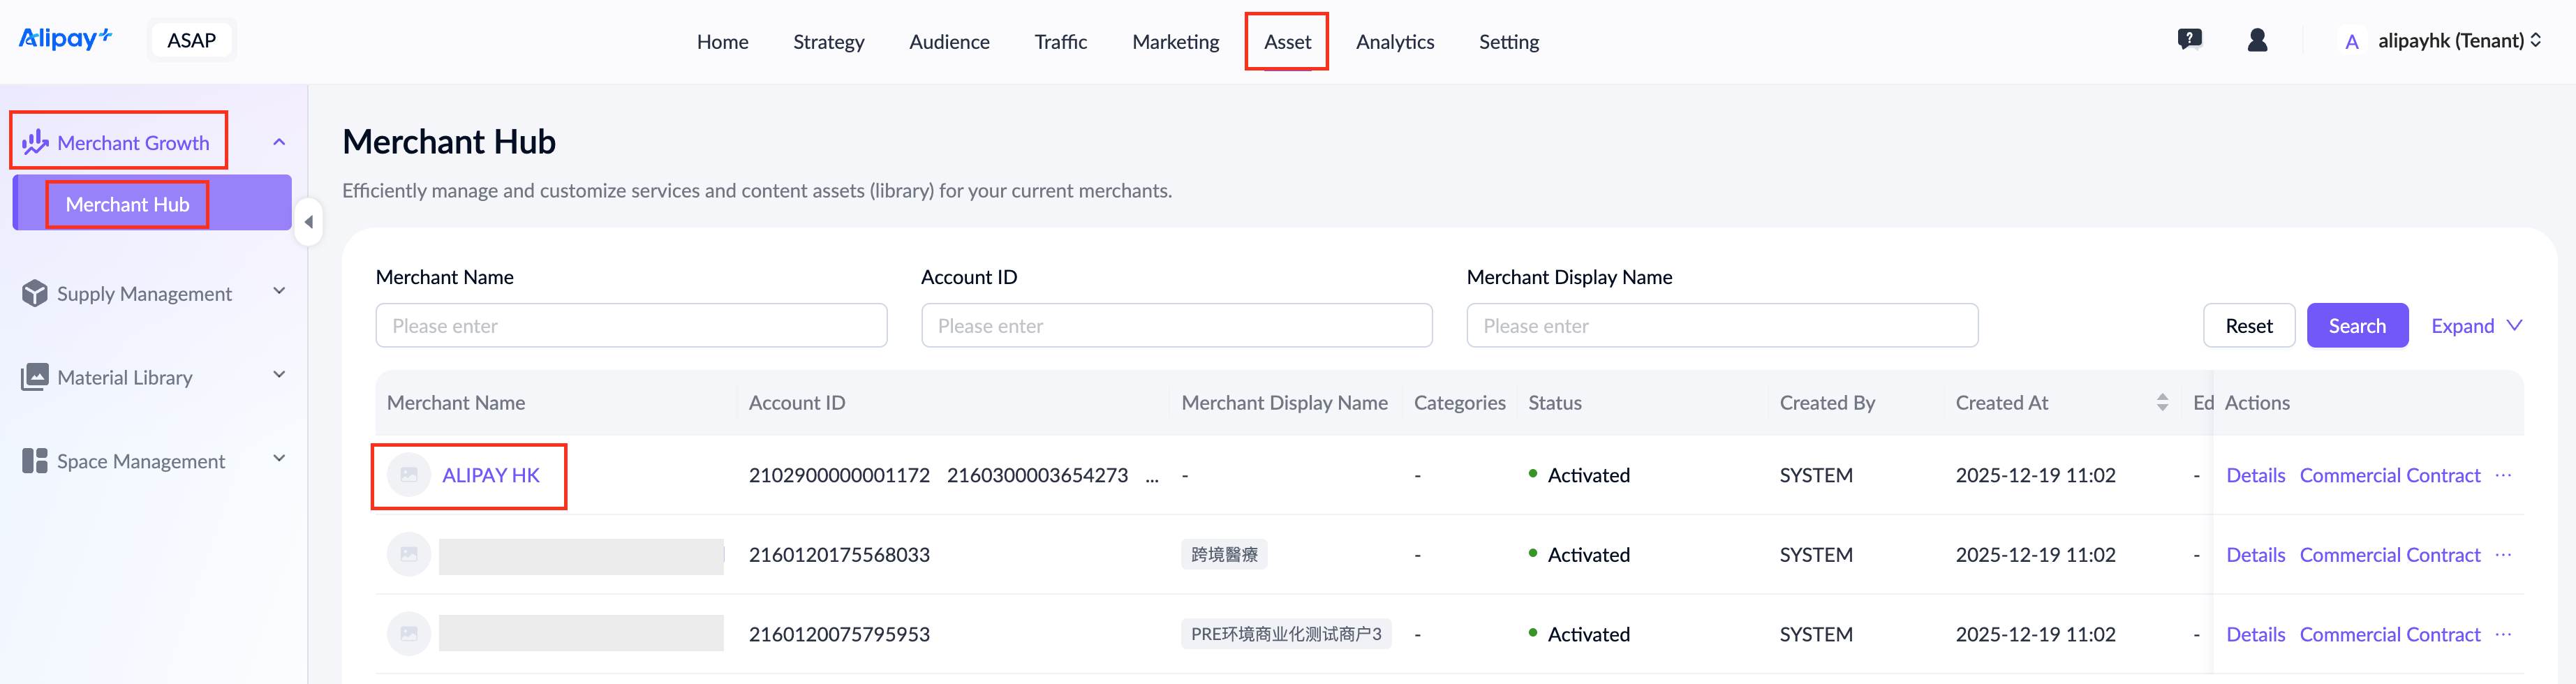Expand the Supply Management menu
The width and height of the screenshot is (2576, 684).
tap(279, 292)
